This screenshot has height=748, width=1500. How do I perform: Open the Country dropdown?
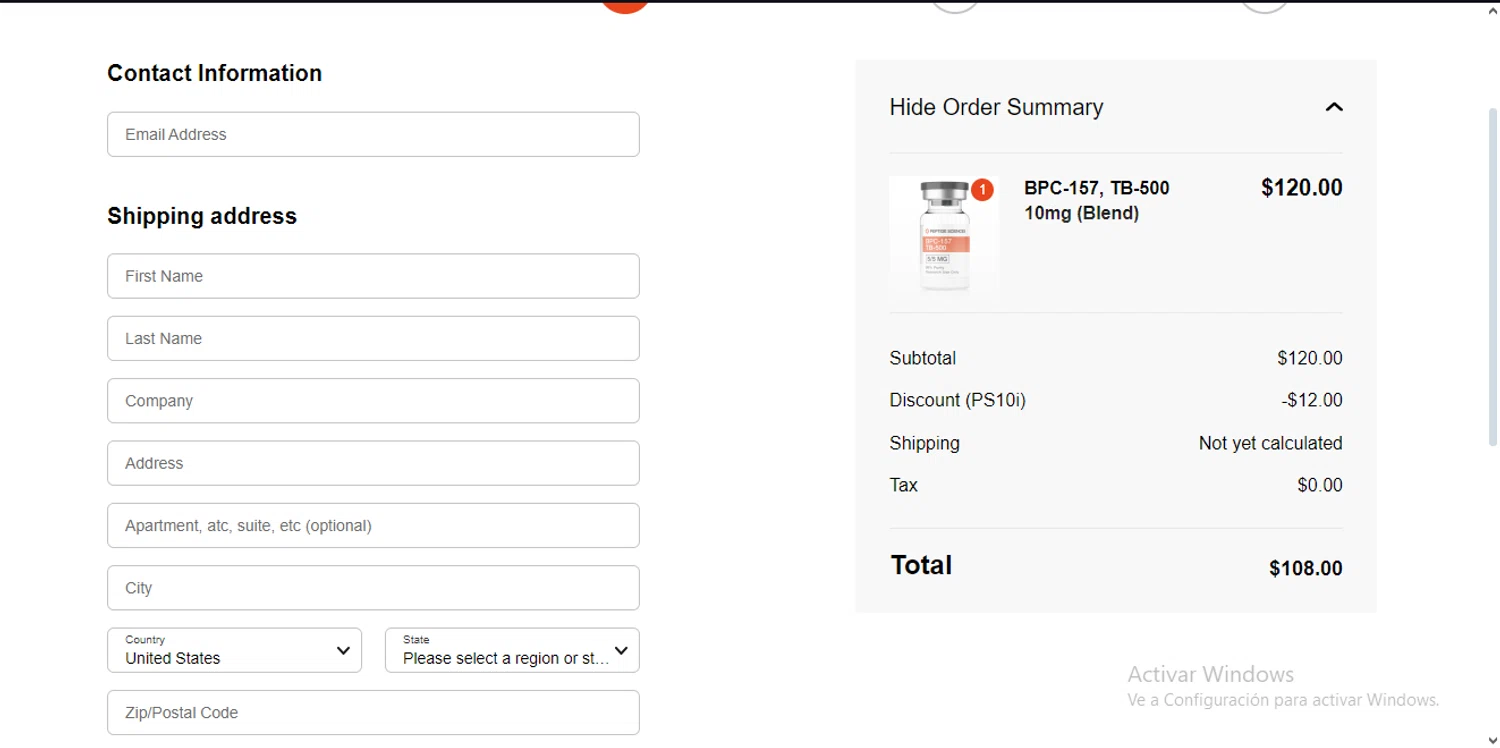[234, 650]
